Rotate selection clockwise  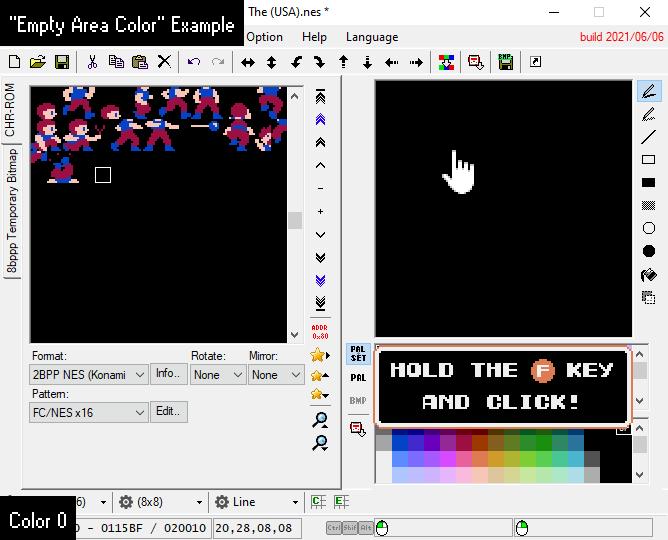coord(319,63)
